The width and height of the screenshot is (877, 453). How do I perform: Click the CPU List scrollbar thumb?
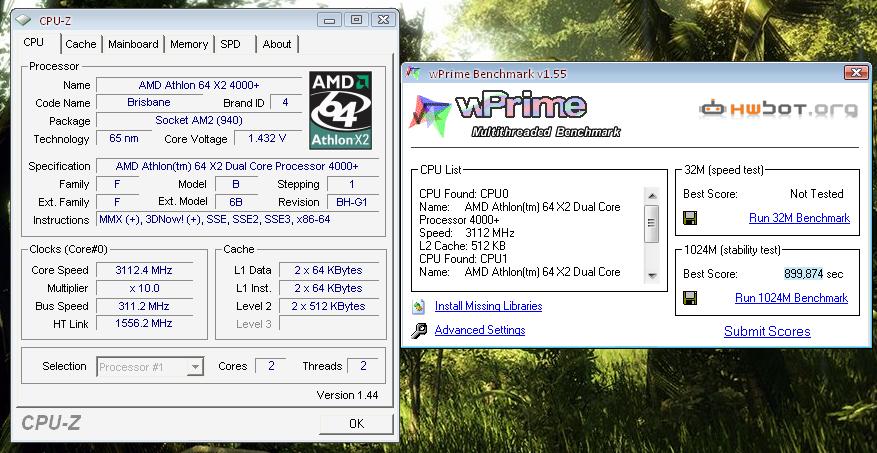pos(652,223)
